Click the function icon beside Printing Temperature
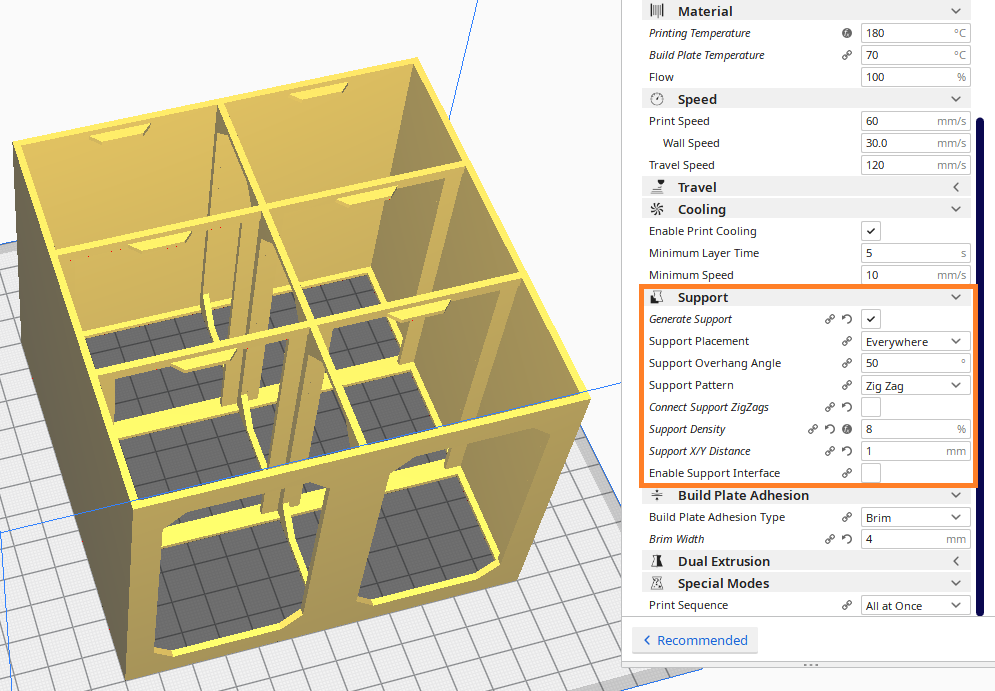Image resolution: width=995 pixels, height=691 pixels. pyautogui.click(x=847, y=33)
